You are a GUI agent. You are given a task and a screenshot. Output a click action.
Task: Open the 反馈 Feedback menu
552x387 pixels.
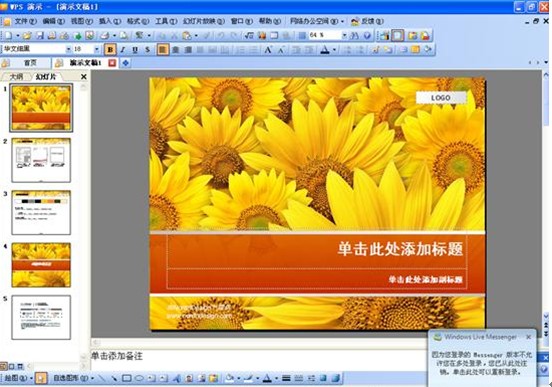click(367, 21)
